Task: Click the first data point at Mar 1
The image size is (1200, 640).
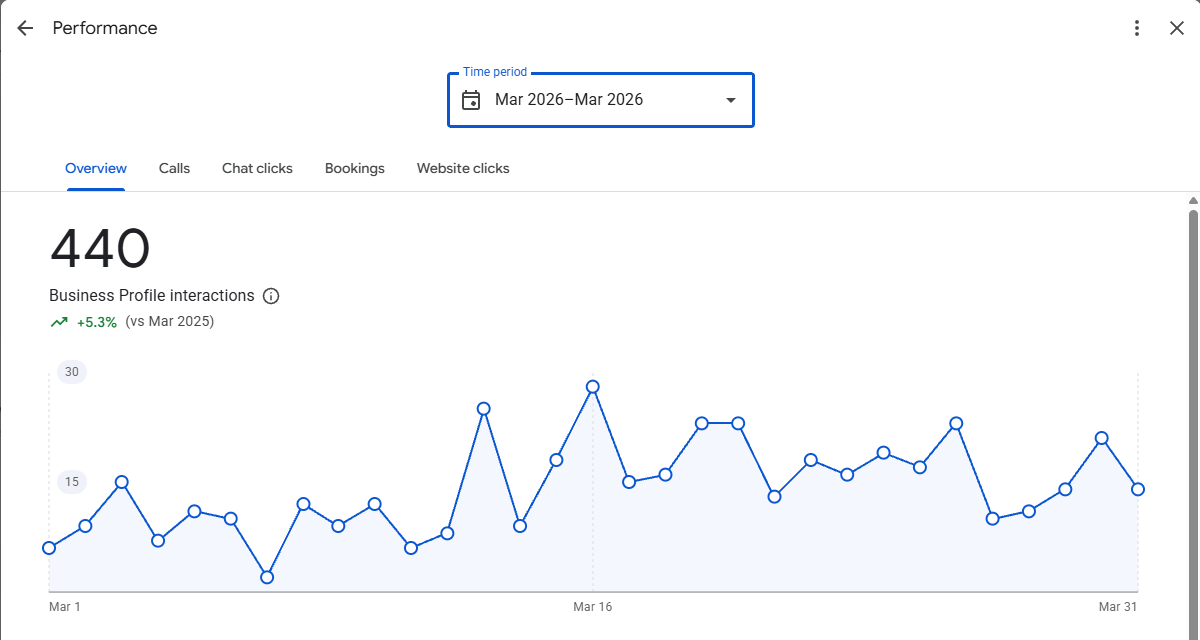Action: [x=49, y=548]
